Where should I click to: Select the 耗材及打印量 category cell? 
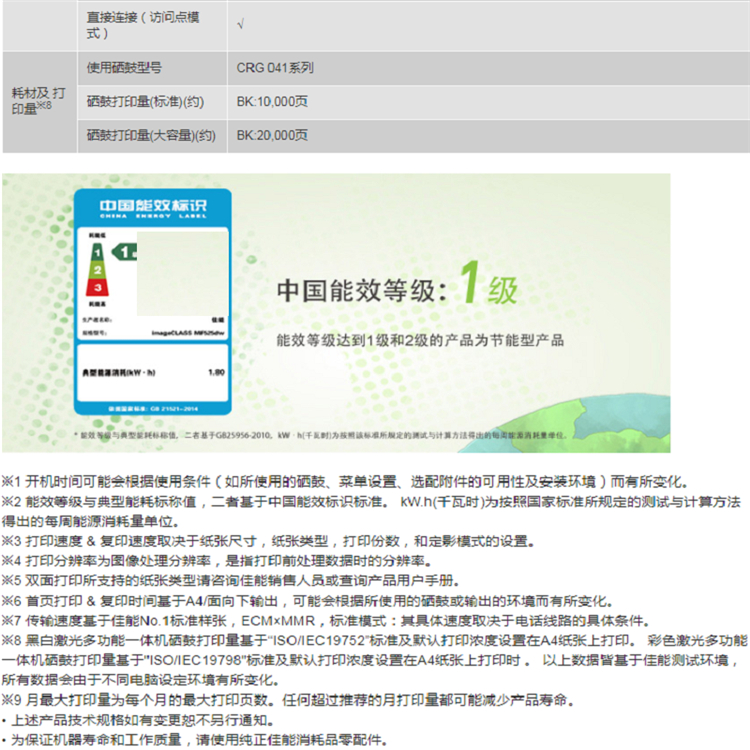tap(39, 100)
